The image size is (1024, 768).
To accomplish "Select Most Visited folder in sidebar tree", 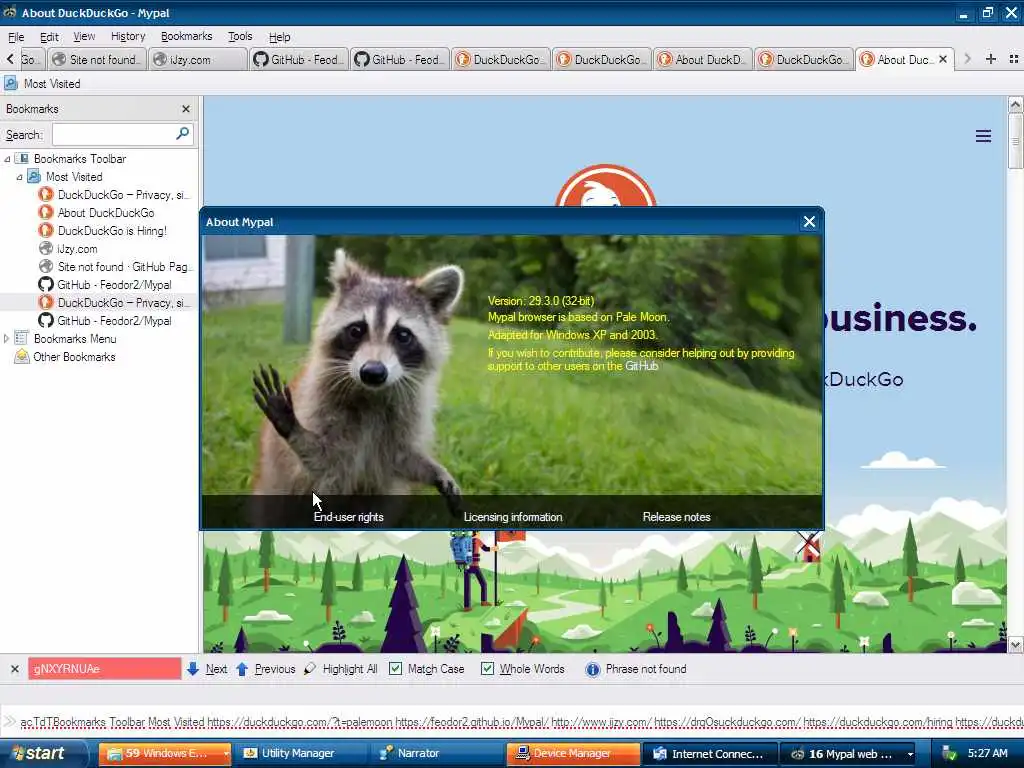I will click(x=74, y=177).
